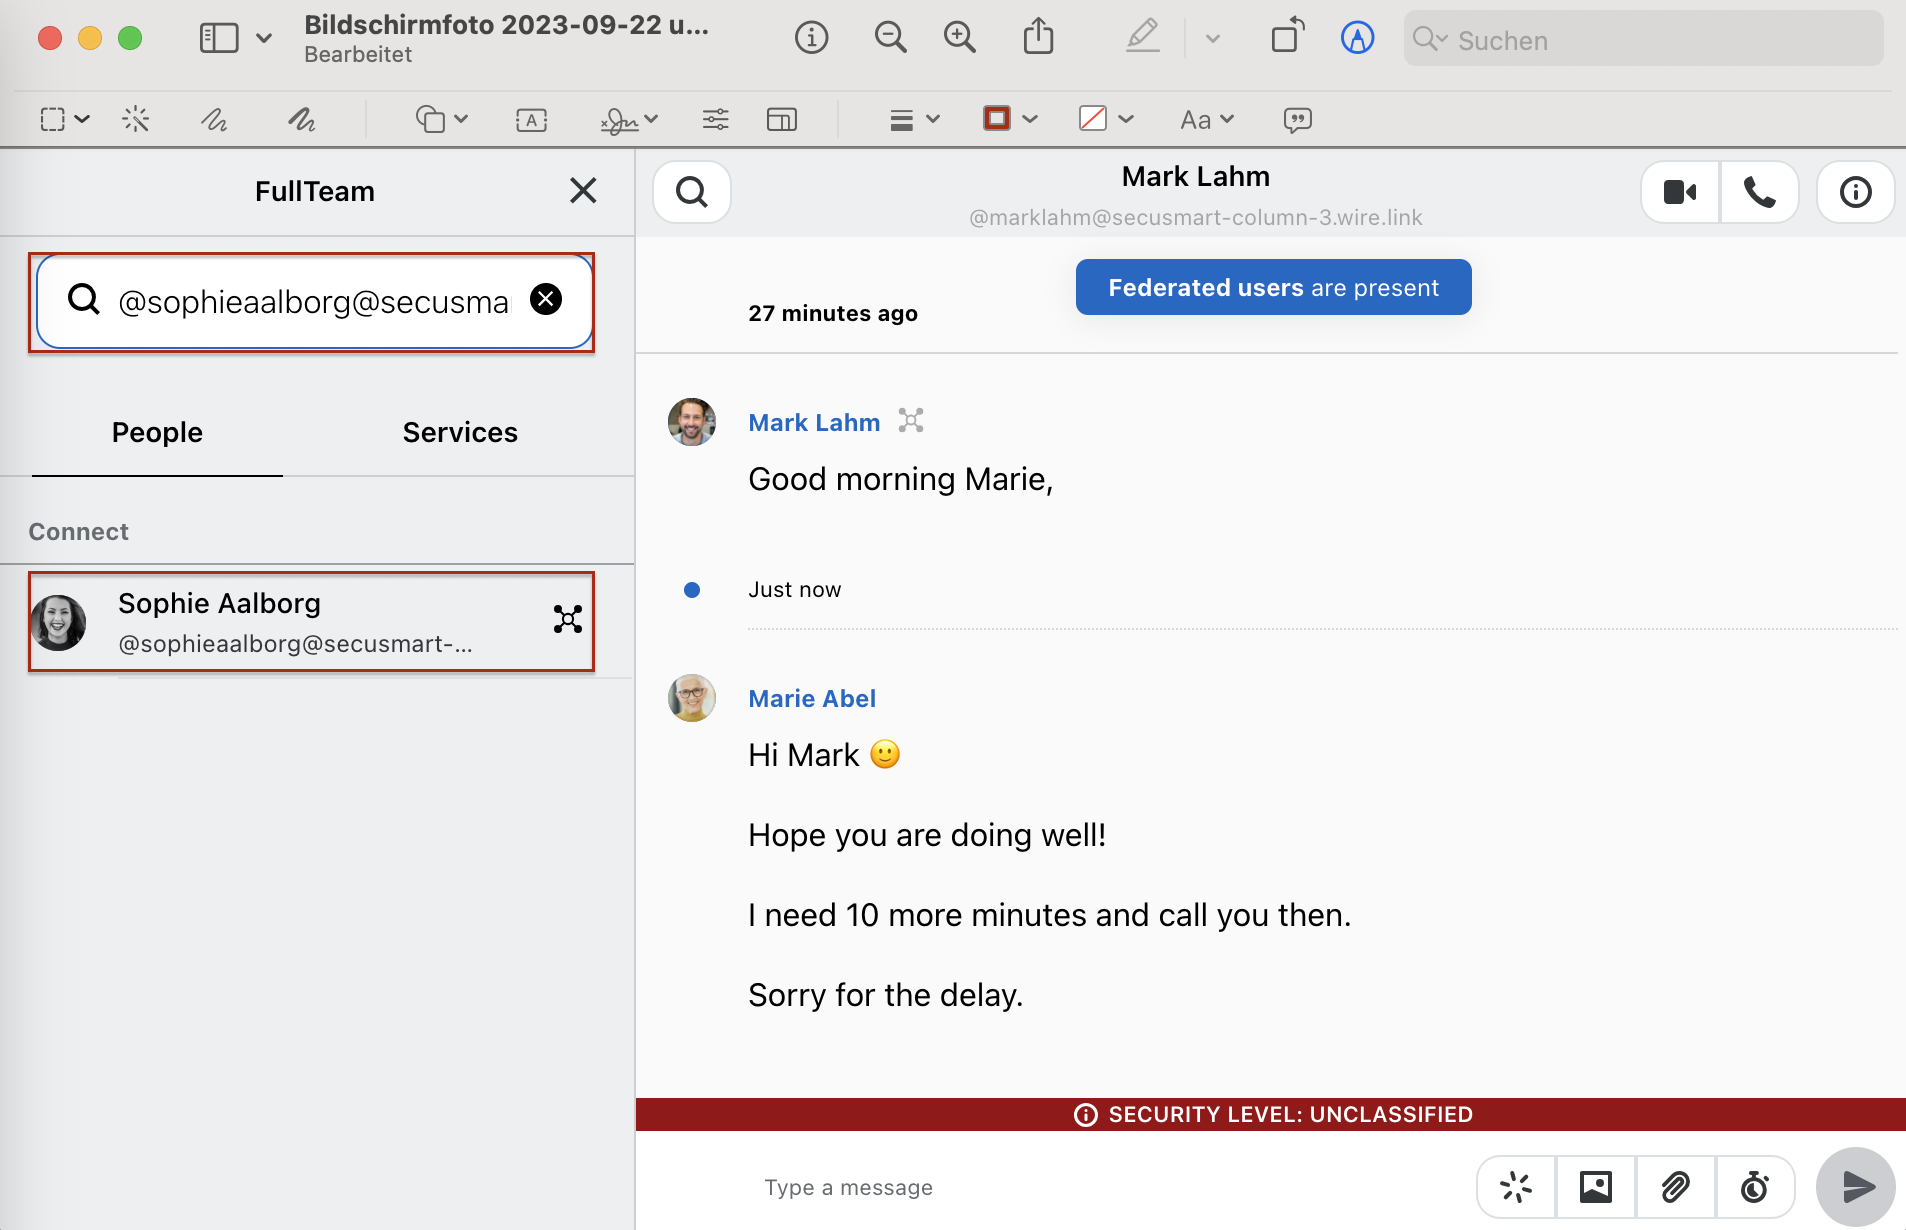Image resolution: width=1906 pixels, height=1230 pixels.
Task: Zoom out of the image
Action: [890, 38]
